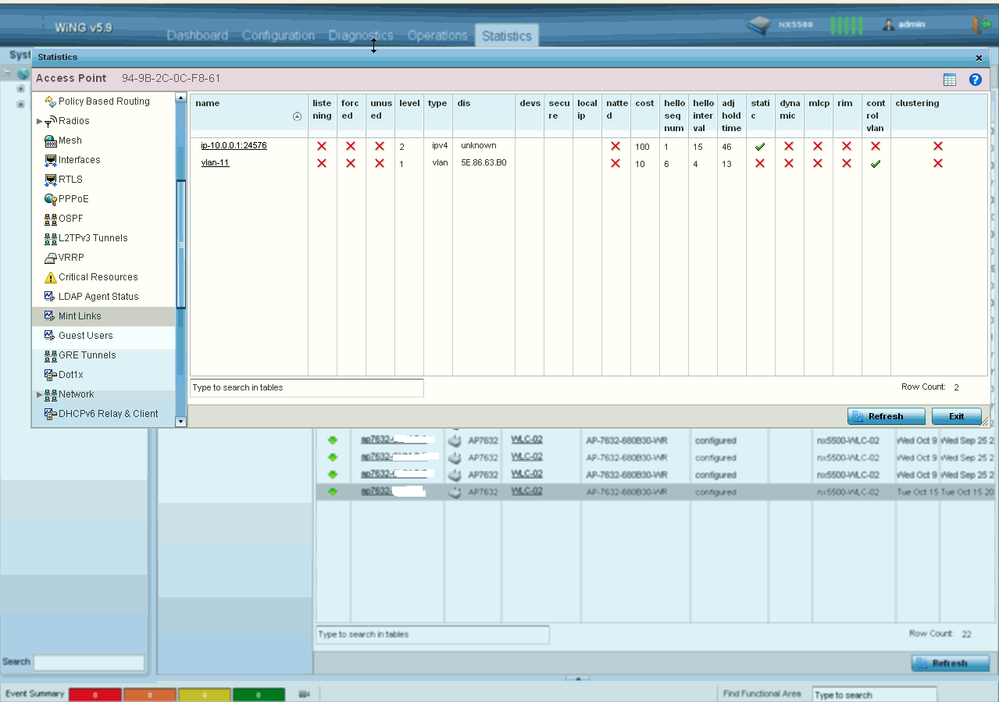Image resolution: width=999 pixels, height=702 pixels.
Task: Open the Dashboard tab
Action: pyautogui.click(x=197, y=36)
